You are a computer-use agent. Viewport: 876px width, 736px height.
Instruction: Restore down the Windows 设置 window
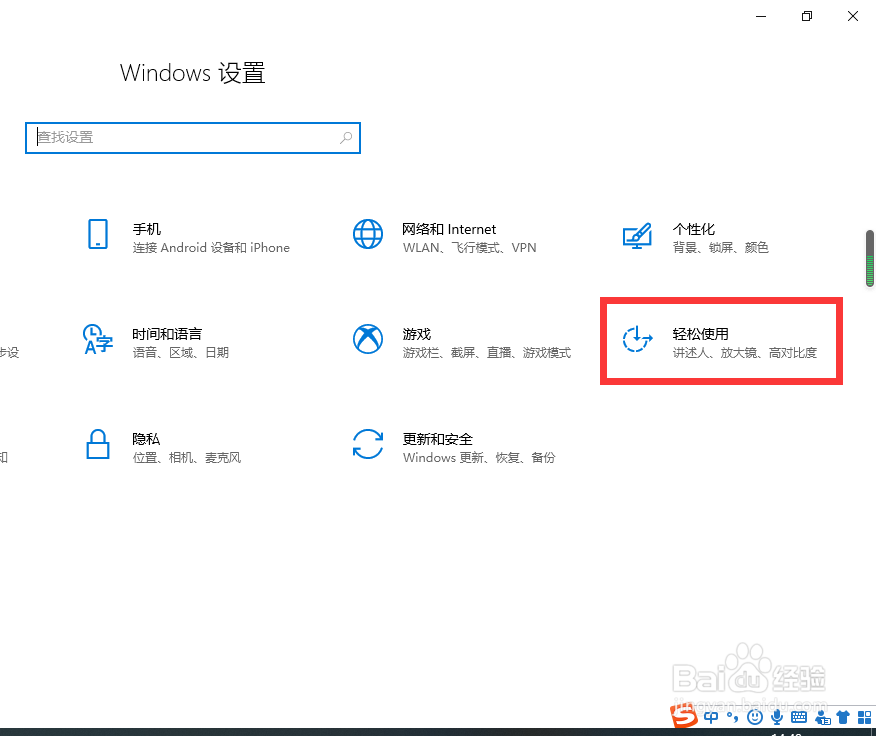click(807, 16)
